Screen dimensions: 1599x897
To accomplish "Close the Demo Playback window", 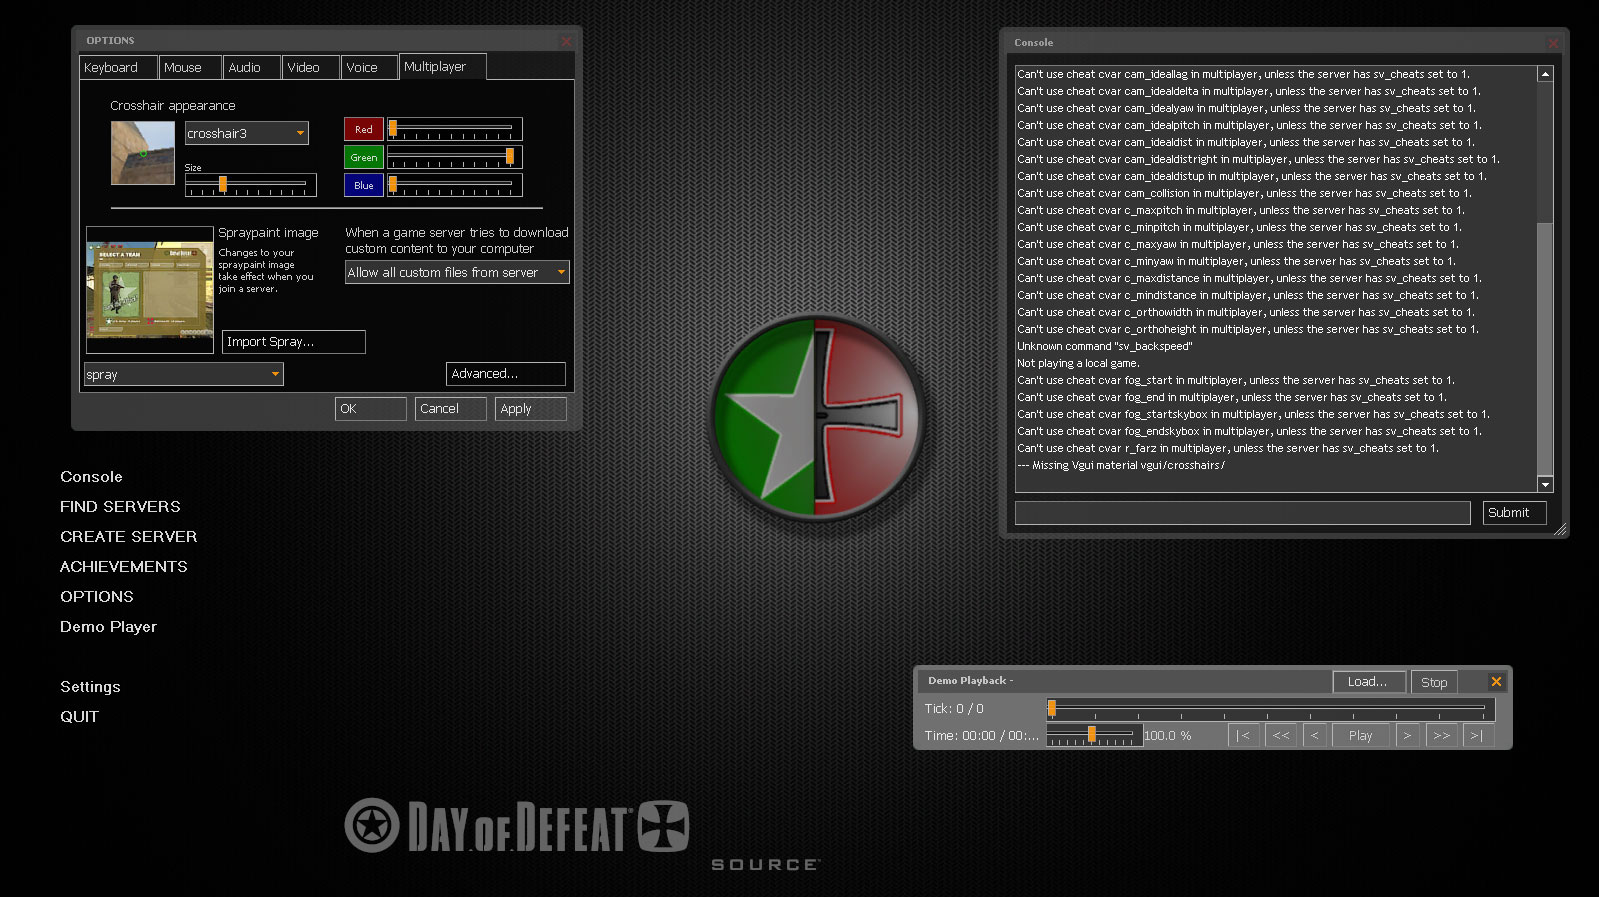I will tap(1496, 682).
